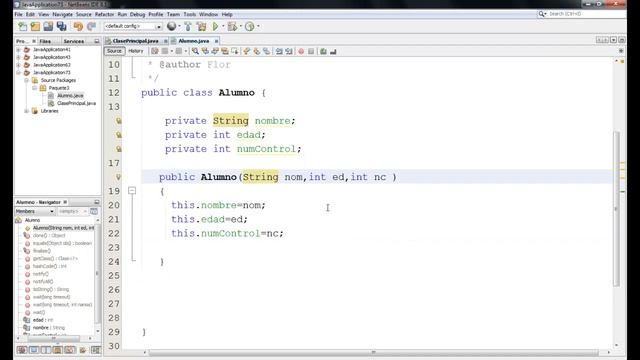The width and height of the screenshot is (640, 360).
Task: Select ClasePrincipal.java in the project tree
Action: (76, 103)
